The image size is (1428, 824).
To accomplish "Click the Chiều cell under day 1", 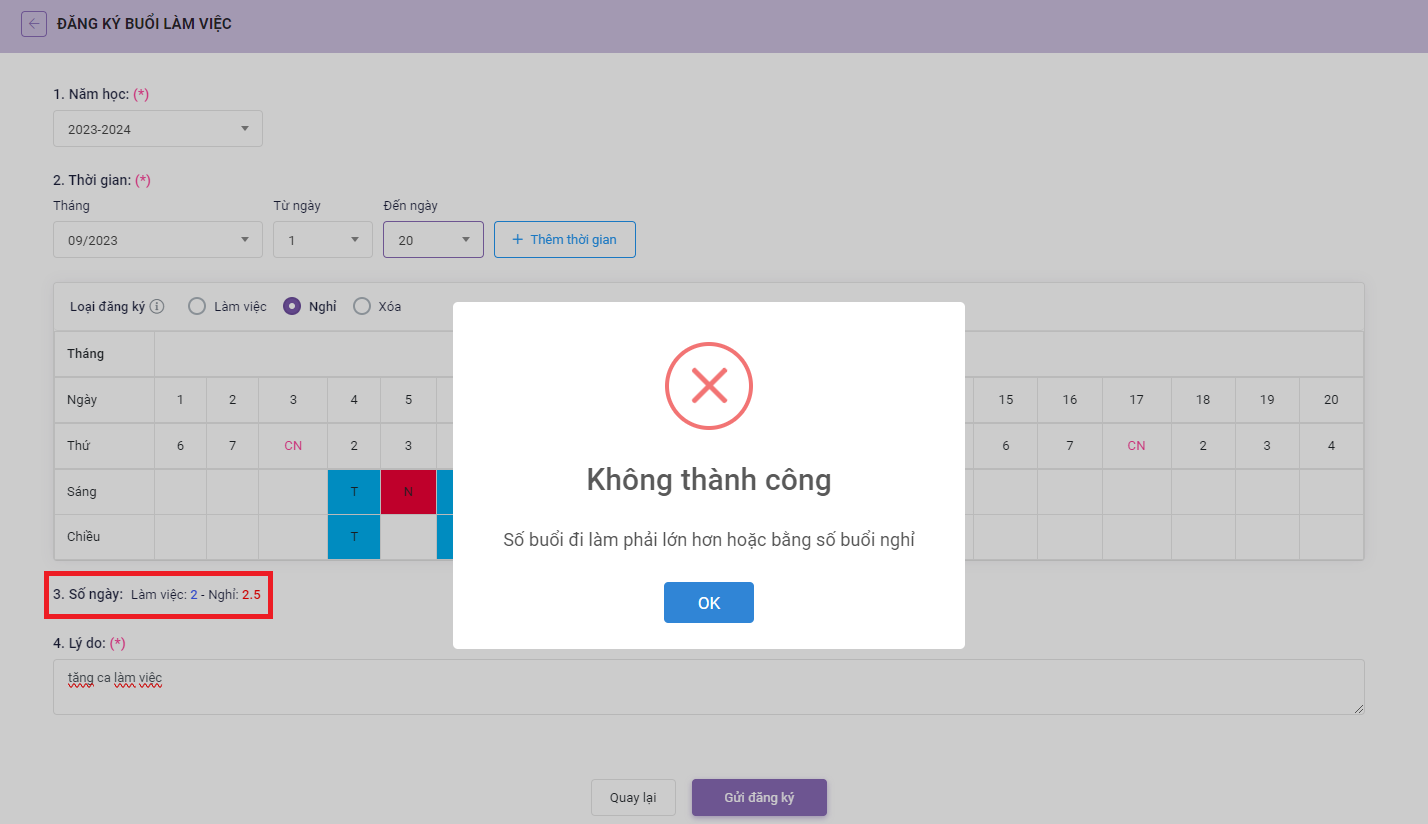I will (x=180, y=537).
